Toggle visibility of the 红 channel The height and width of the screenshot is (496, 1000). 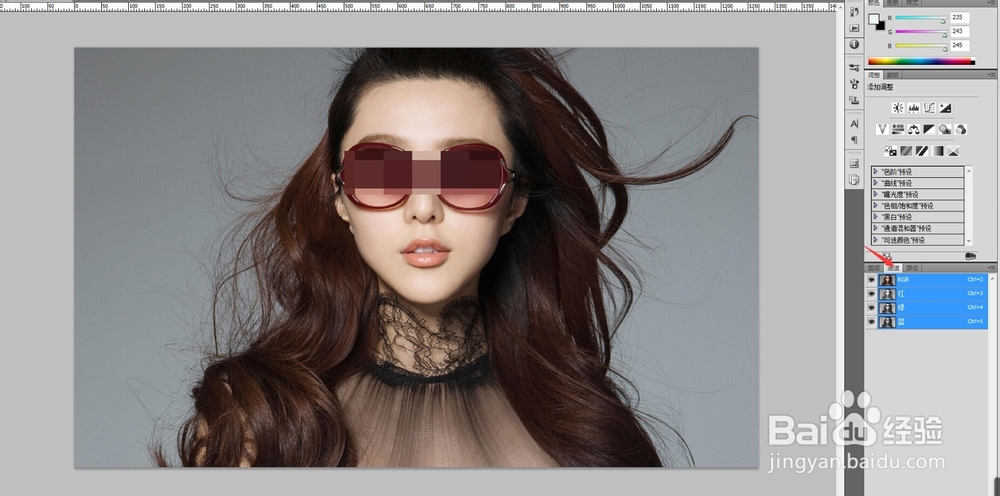click(x=871, y=294)
